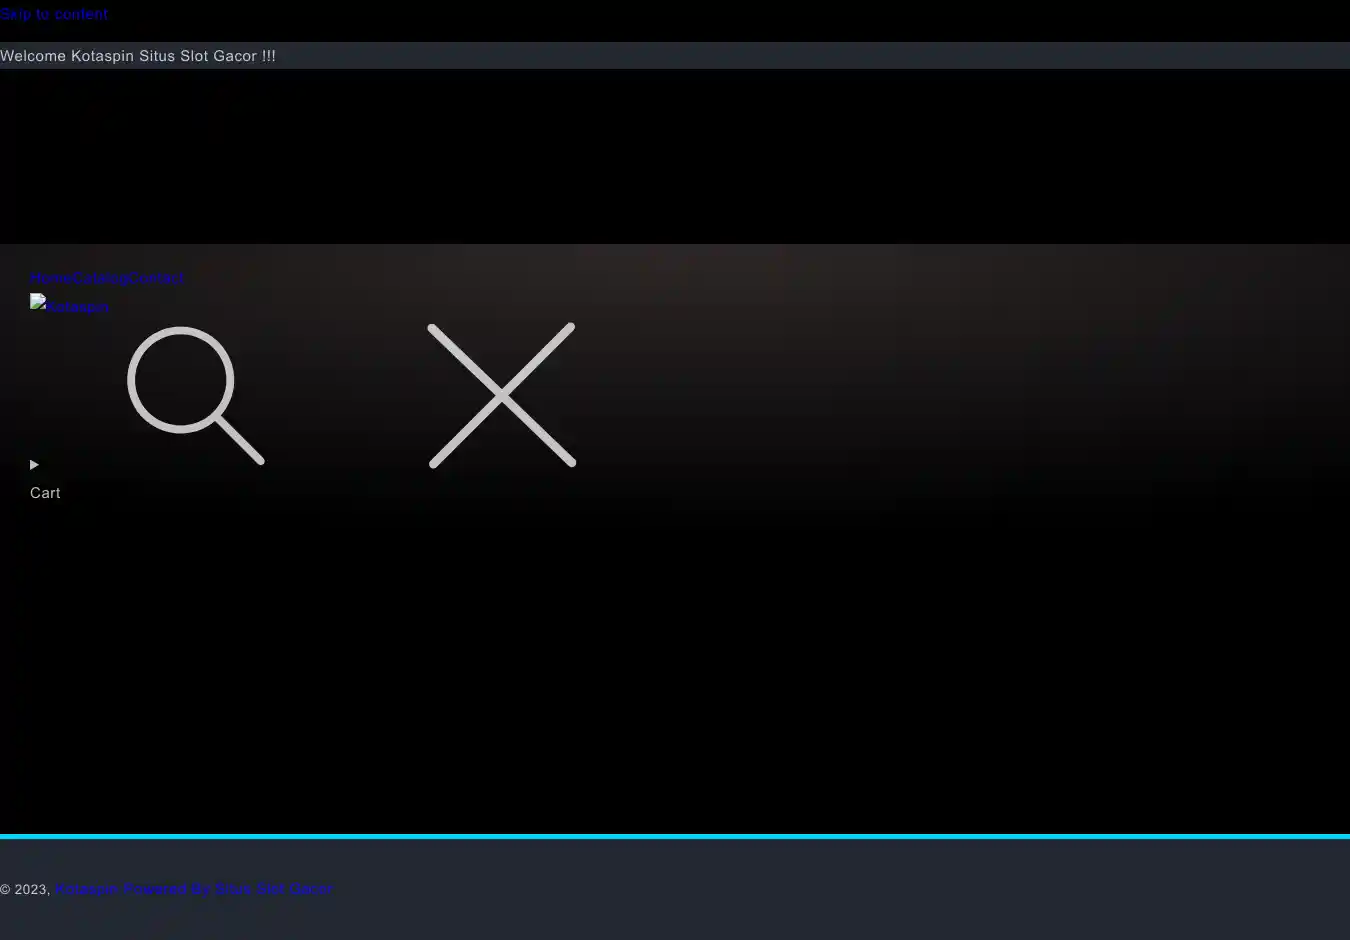The height and width of the screenshot is (940, 1350).
Task: Click the Skip to content link
Action: [x=54, y=14]
